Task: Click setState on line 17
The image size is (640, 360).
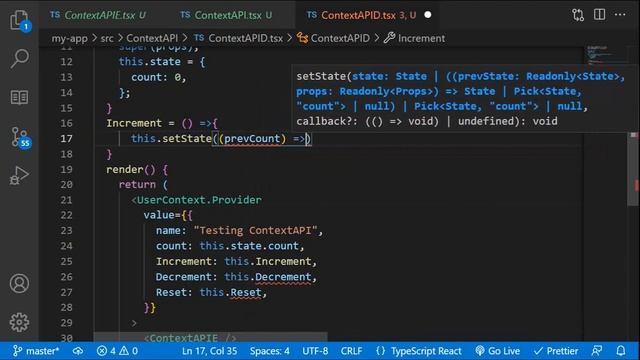Action: (x=187, y=139)
